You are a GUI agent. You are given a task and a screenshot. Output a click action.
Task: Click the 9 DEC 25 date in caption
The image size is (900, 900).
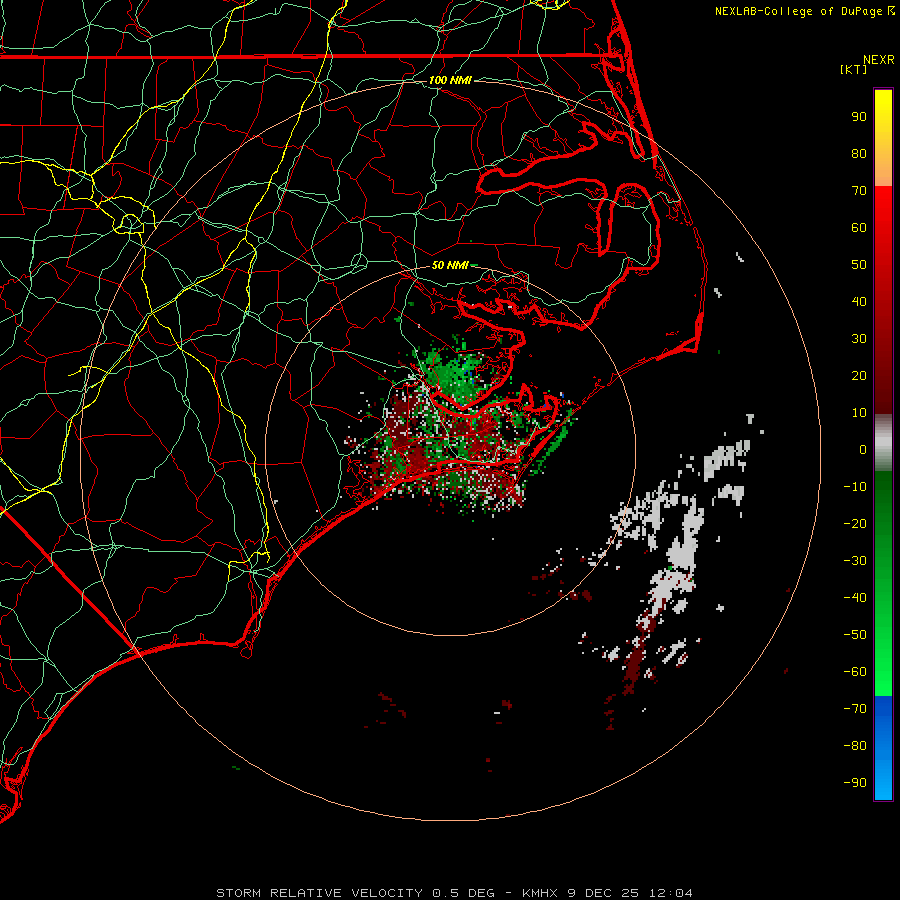pyautogui.click(x=603, y=893)
